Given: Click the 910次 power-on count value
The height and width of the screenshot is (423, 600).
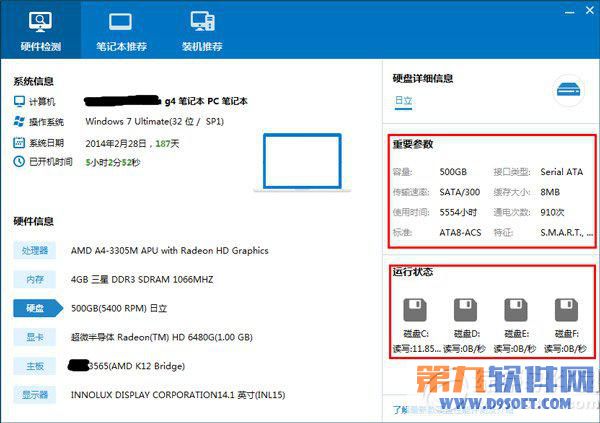Looking at the screenshot, I should [552, 212].
